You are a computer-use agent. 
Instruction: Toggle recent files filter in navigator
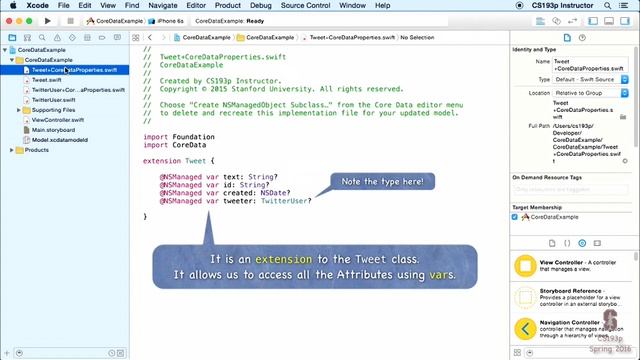pyautogui.click(x=111, y=353)
